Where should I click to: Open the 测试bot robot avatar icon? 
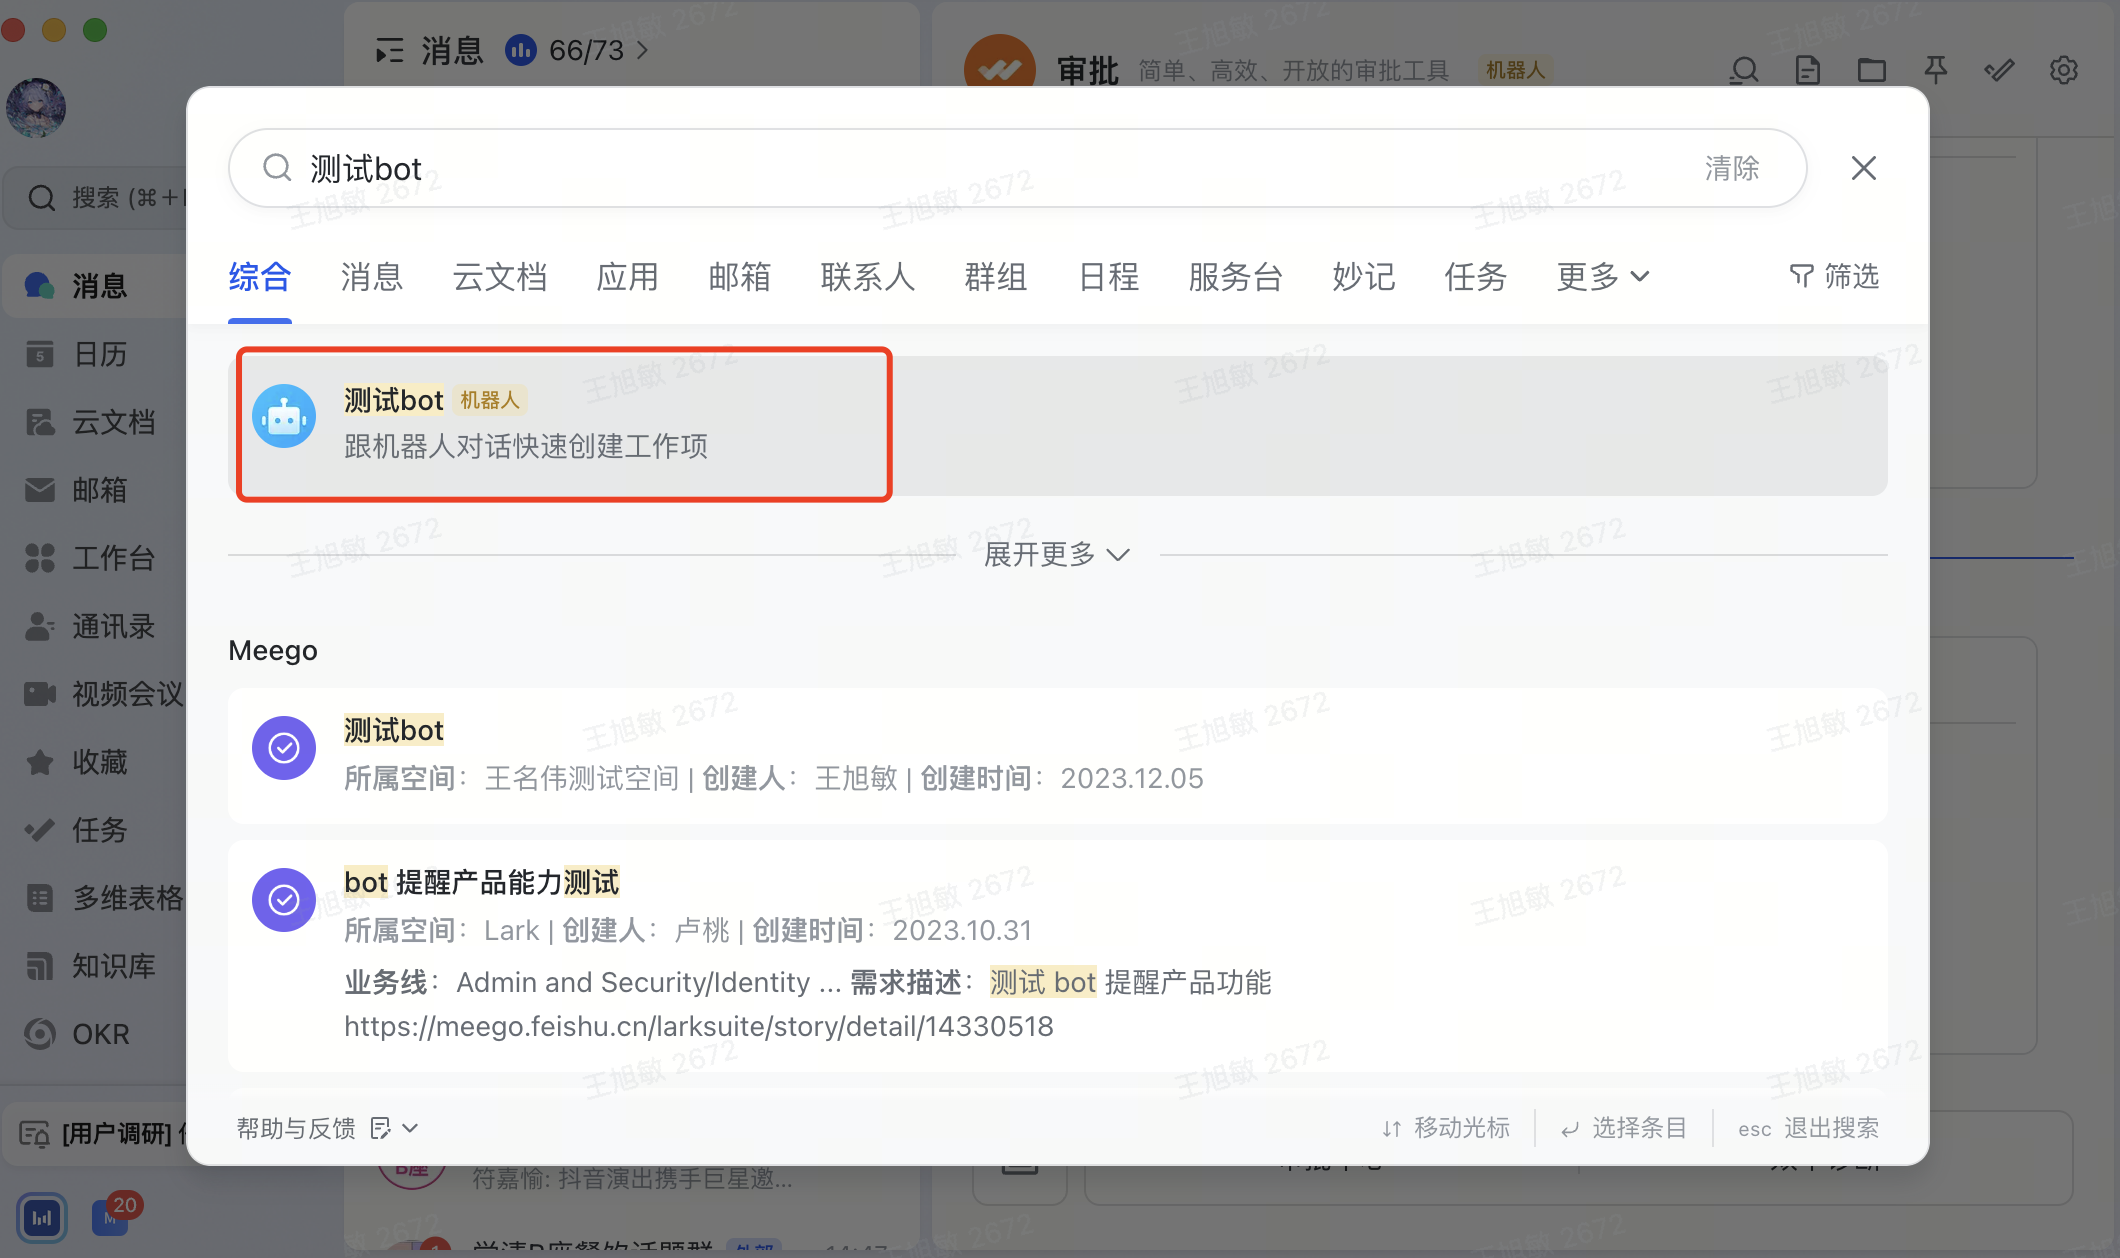[x=284, y=417]
